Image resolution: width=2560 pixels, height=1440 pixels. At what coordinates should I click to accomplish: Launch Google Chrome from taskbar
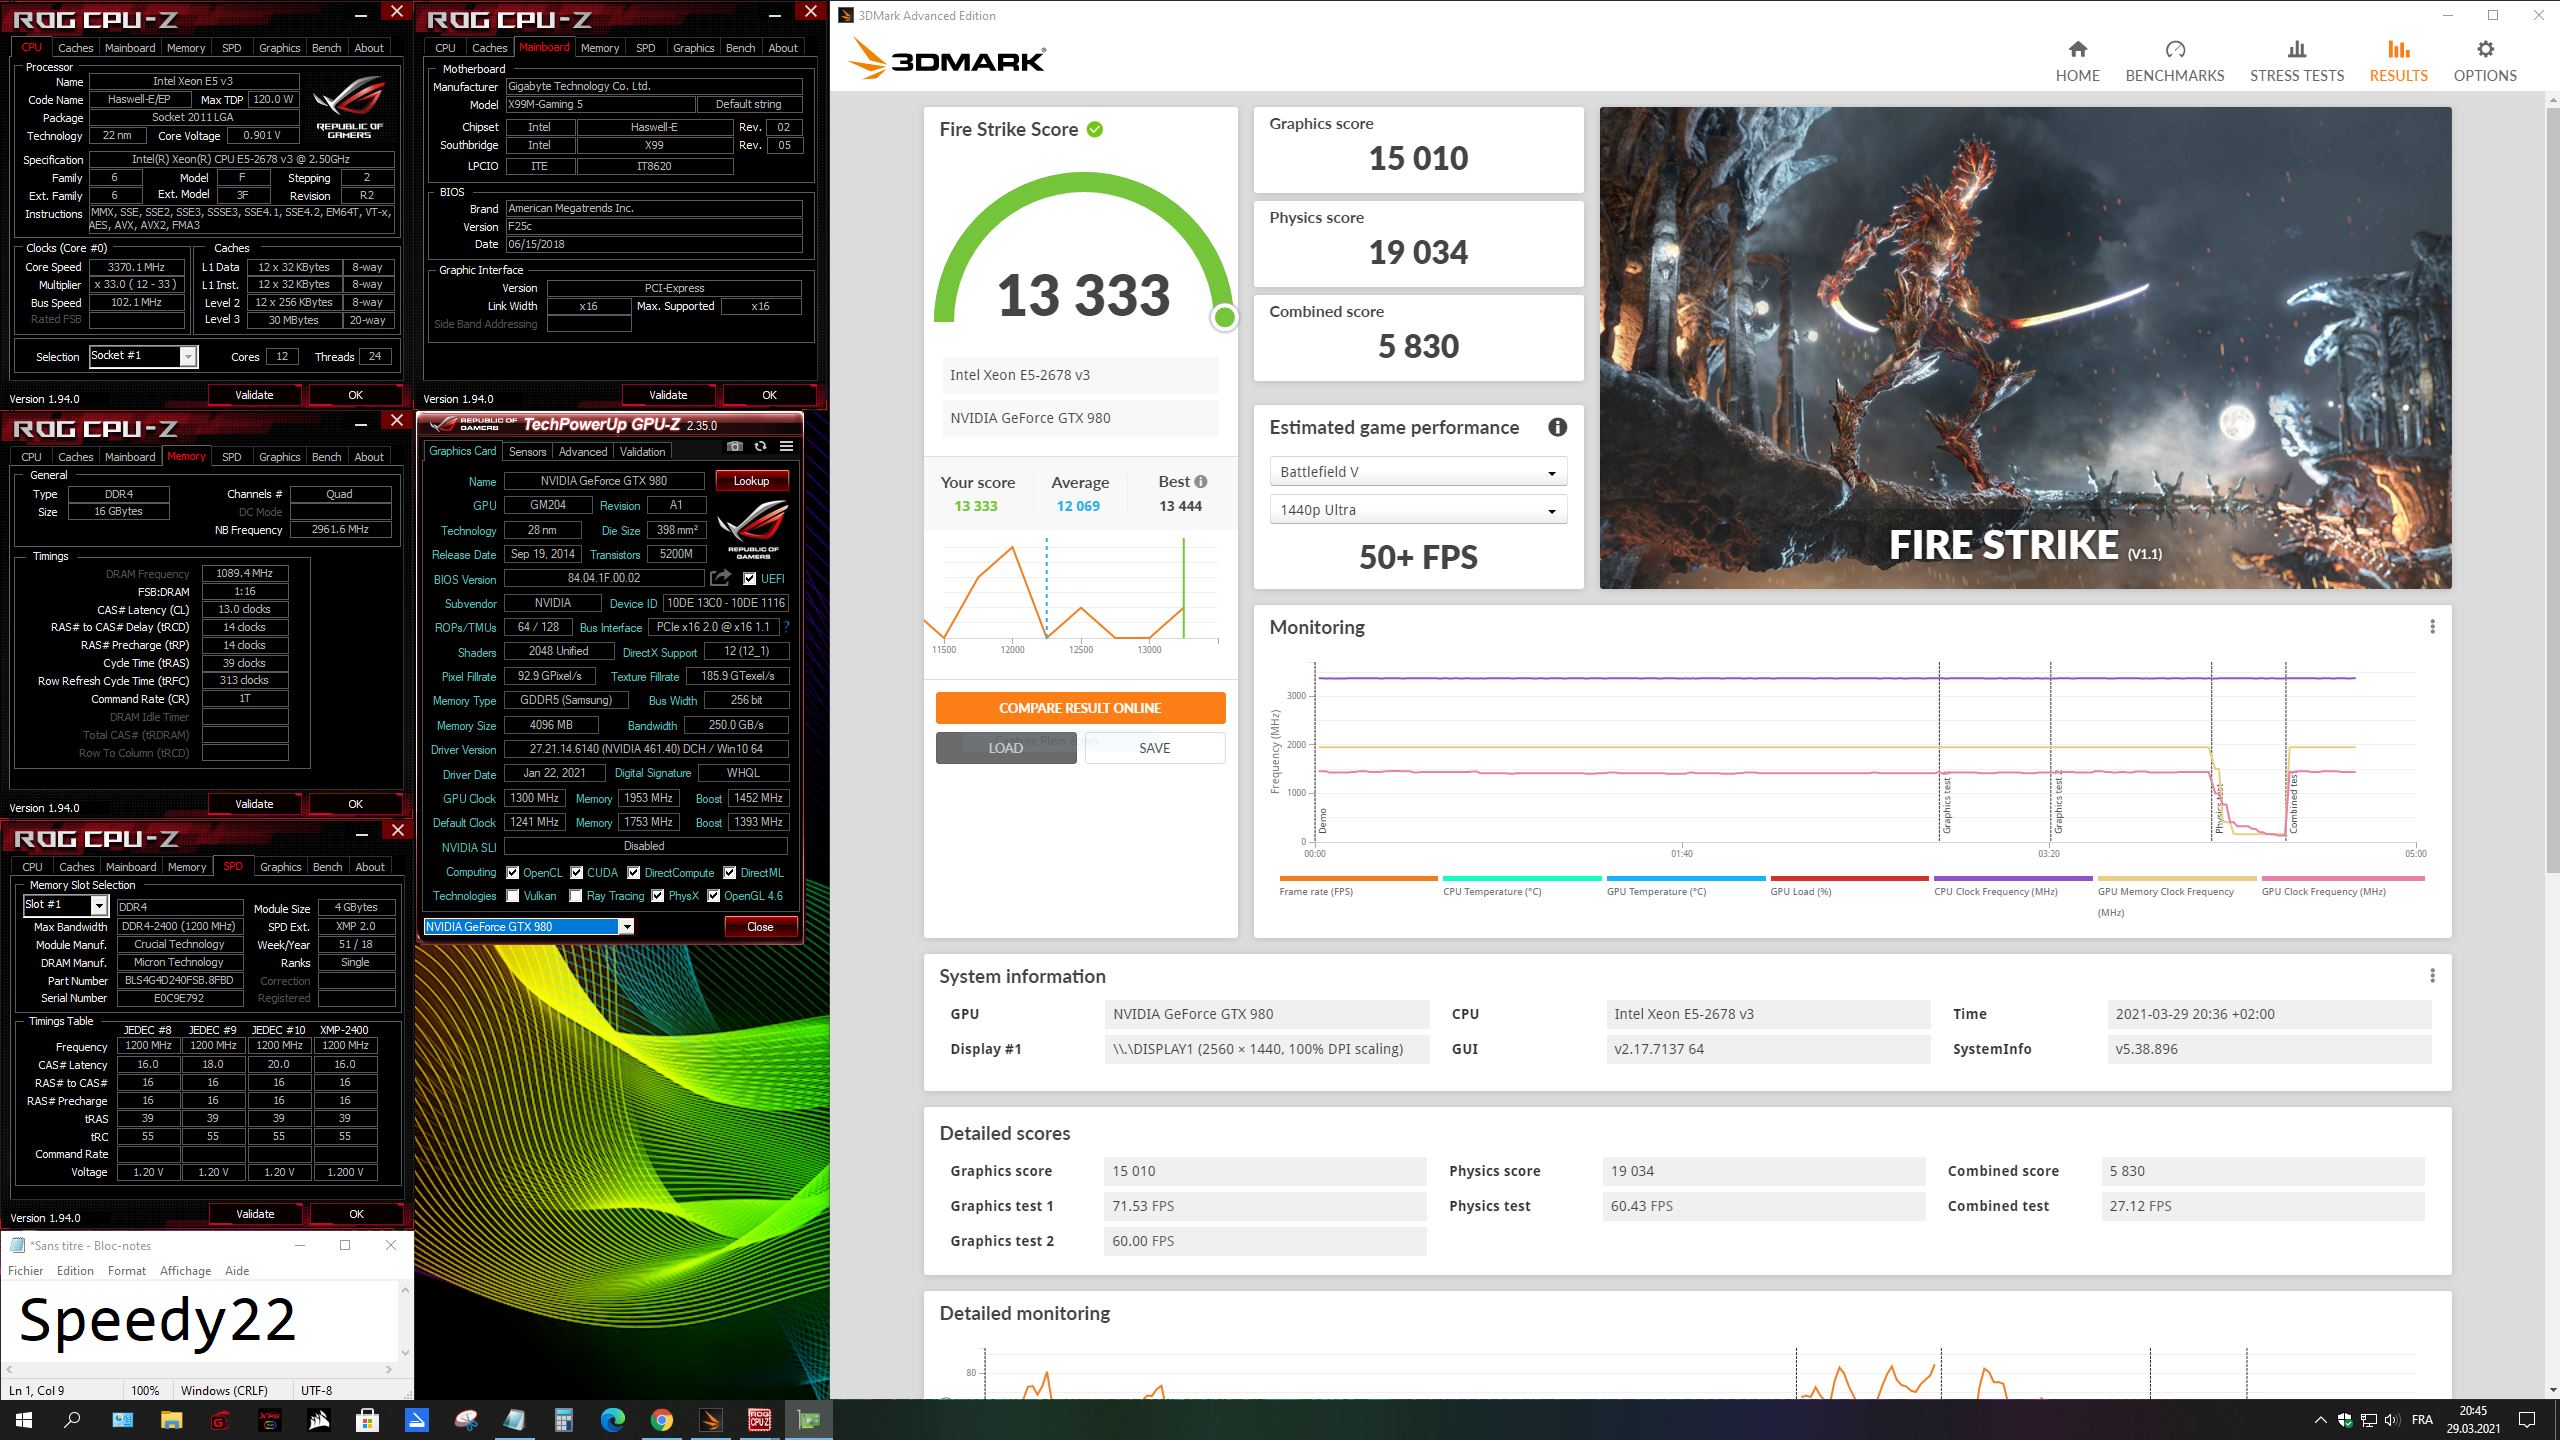(x=661, y=1419)
